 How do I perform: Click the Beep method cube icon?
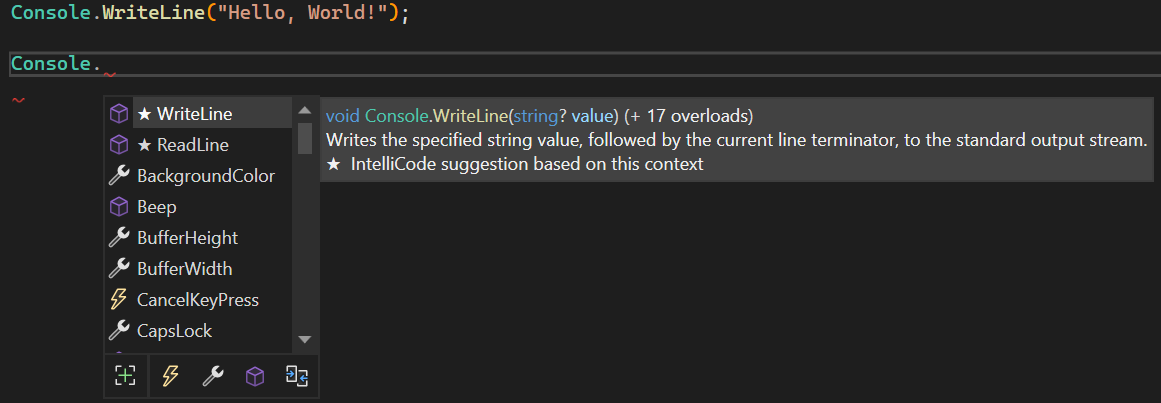(119, 207)
